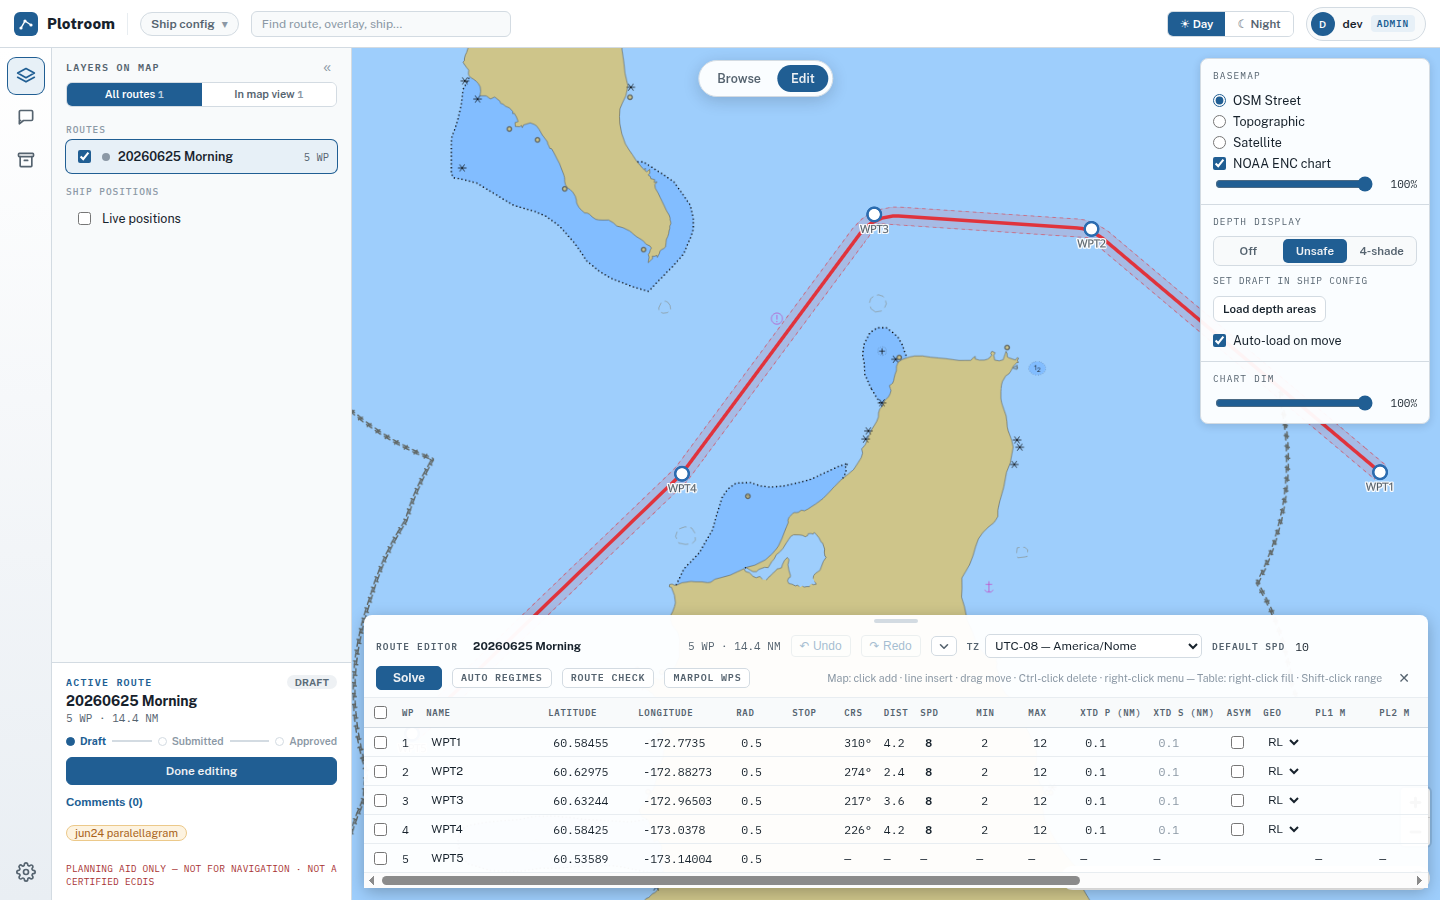Screen dimensions: 1440x900
Task: Open the comments sidebar icon
Action: (26, 118)
